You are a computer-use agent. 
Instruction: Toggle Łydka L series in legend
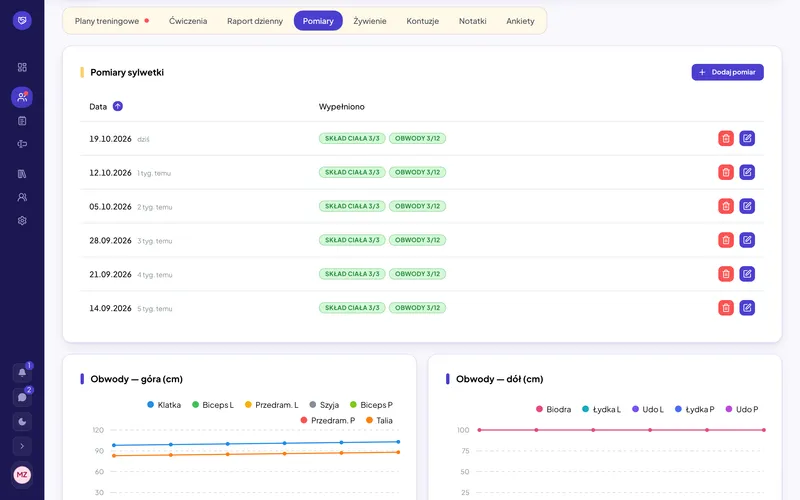601,409
